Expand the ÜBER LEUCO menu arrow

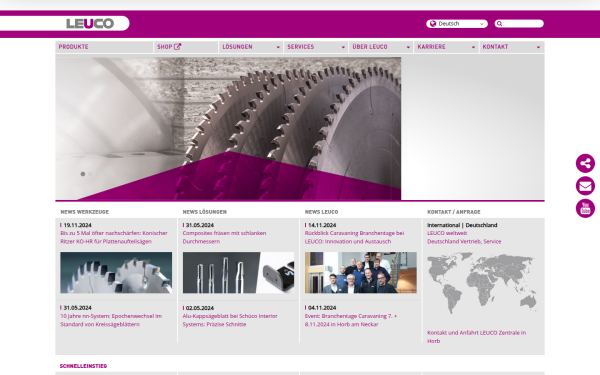408,47
